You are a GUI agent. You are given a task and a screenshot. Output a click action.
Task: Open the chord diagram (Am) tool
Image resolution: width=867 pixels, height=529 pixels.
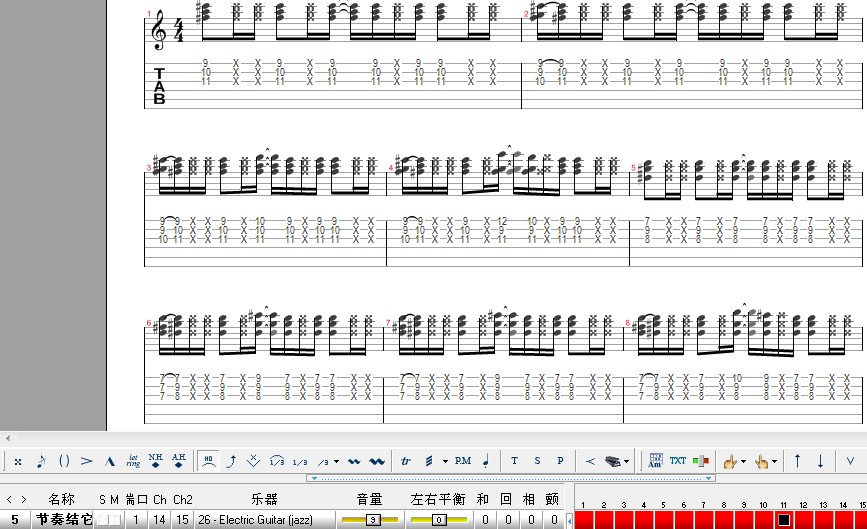tap(656, 461)
